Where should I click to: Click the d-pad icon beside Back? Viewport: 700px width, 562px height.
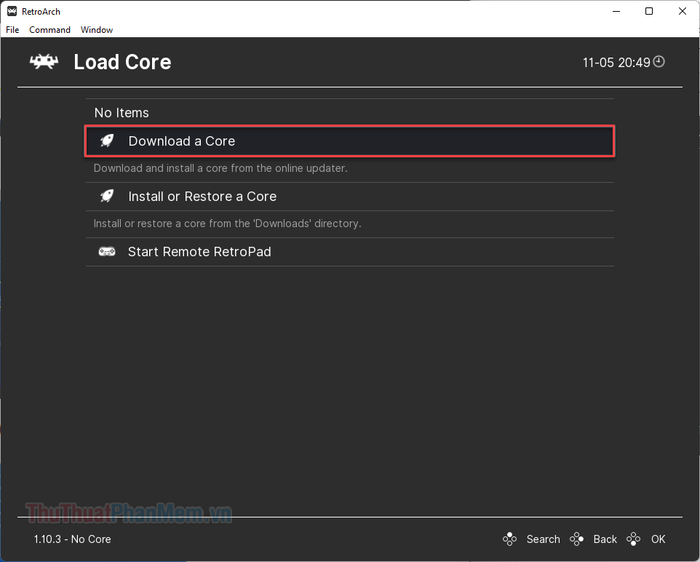click(x=576, y=539)
